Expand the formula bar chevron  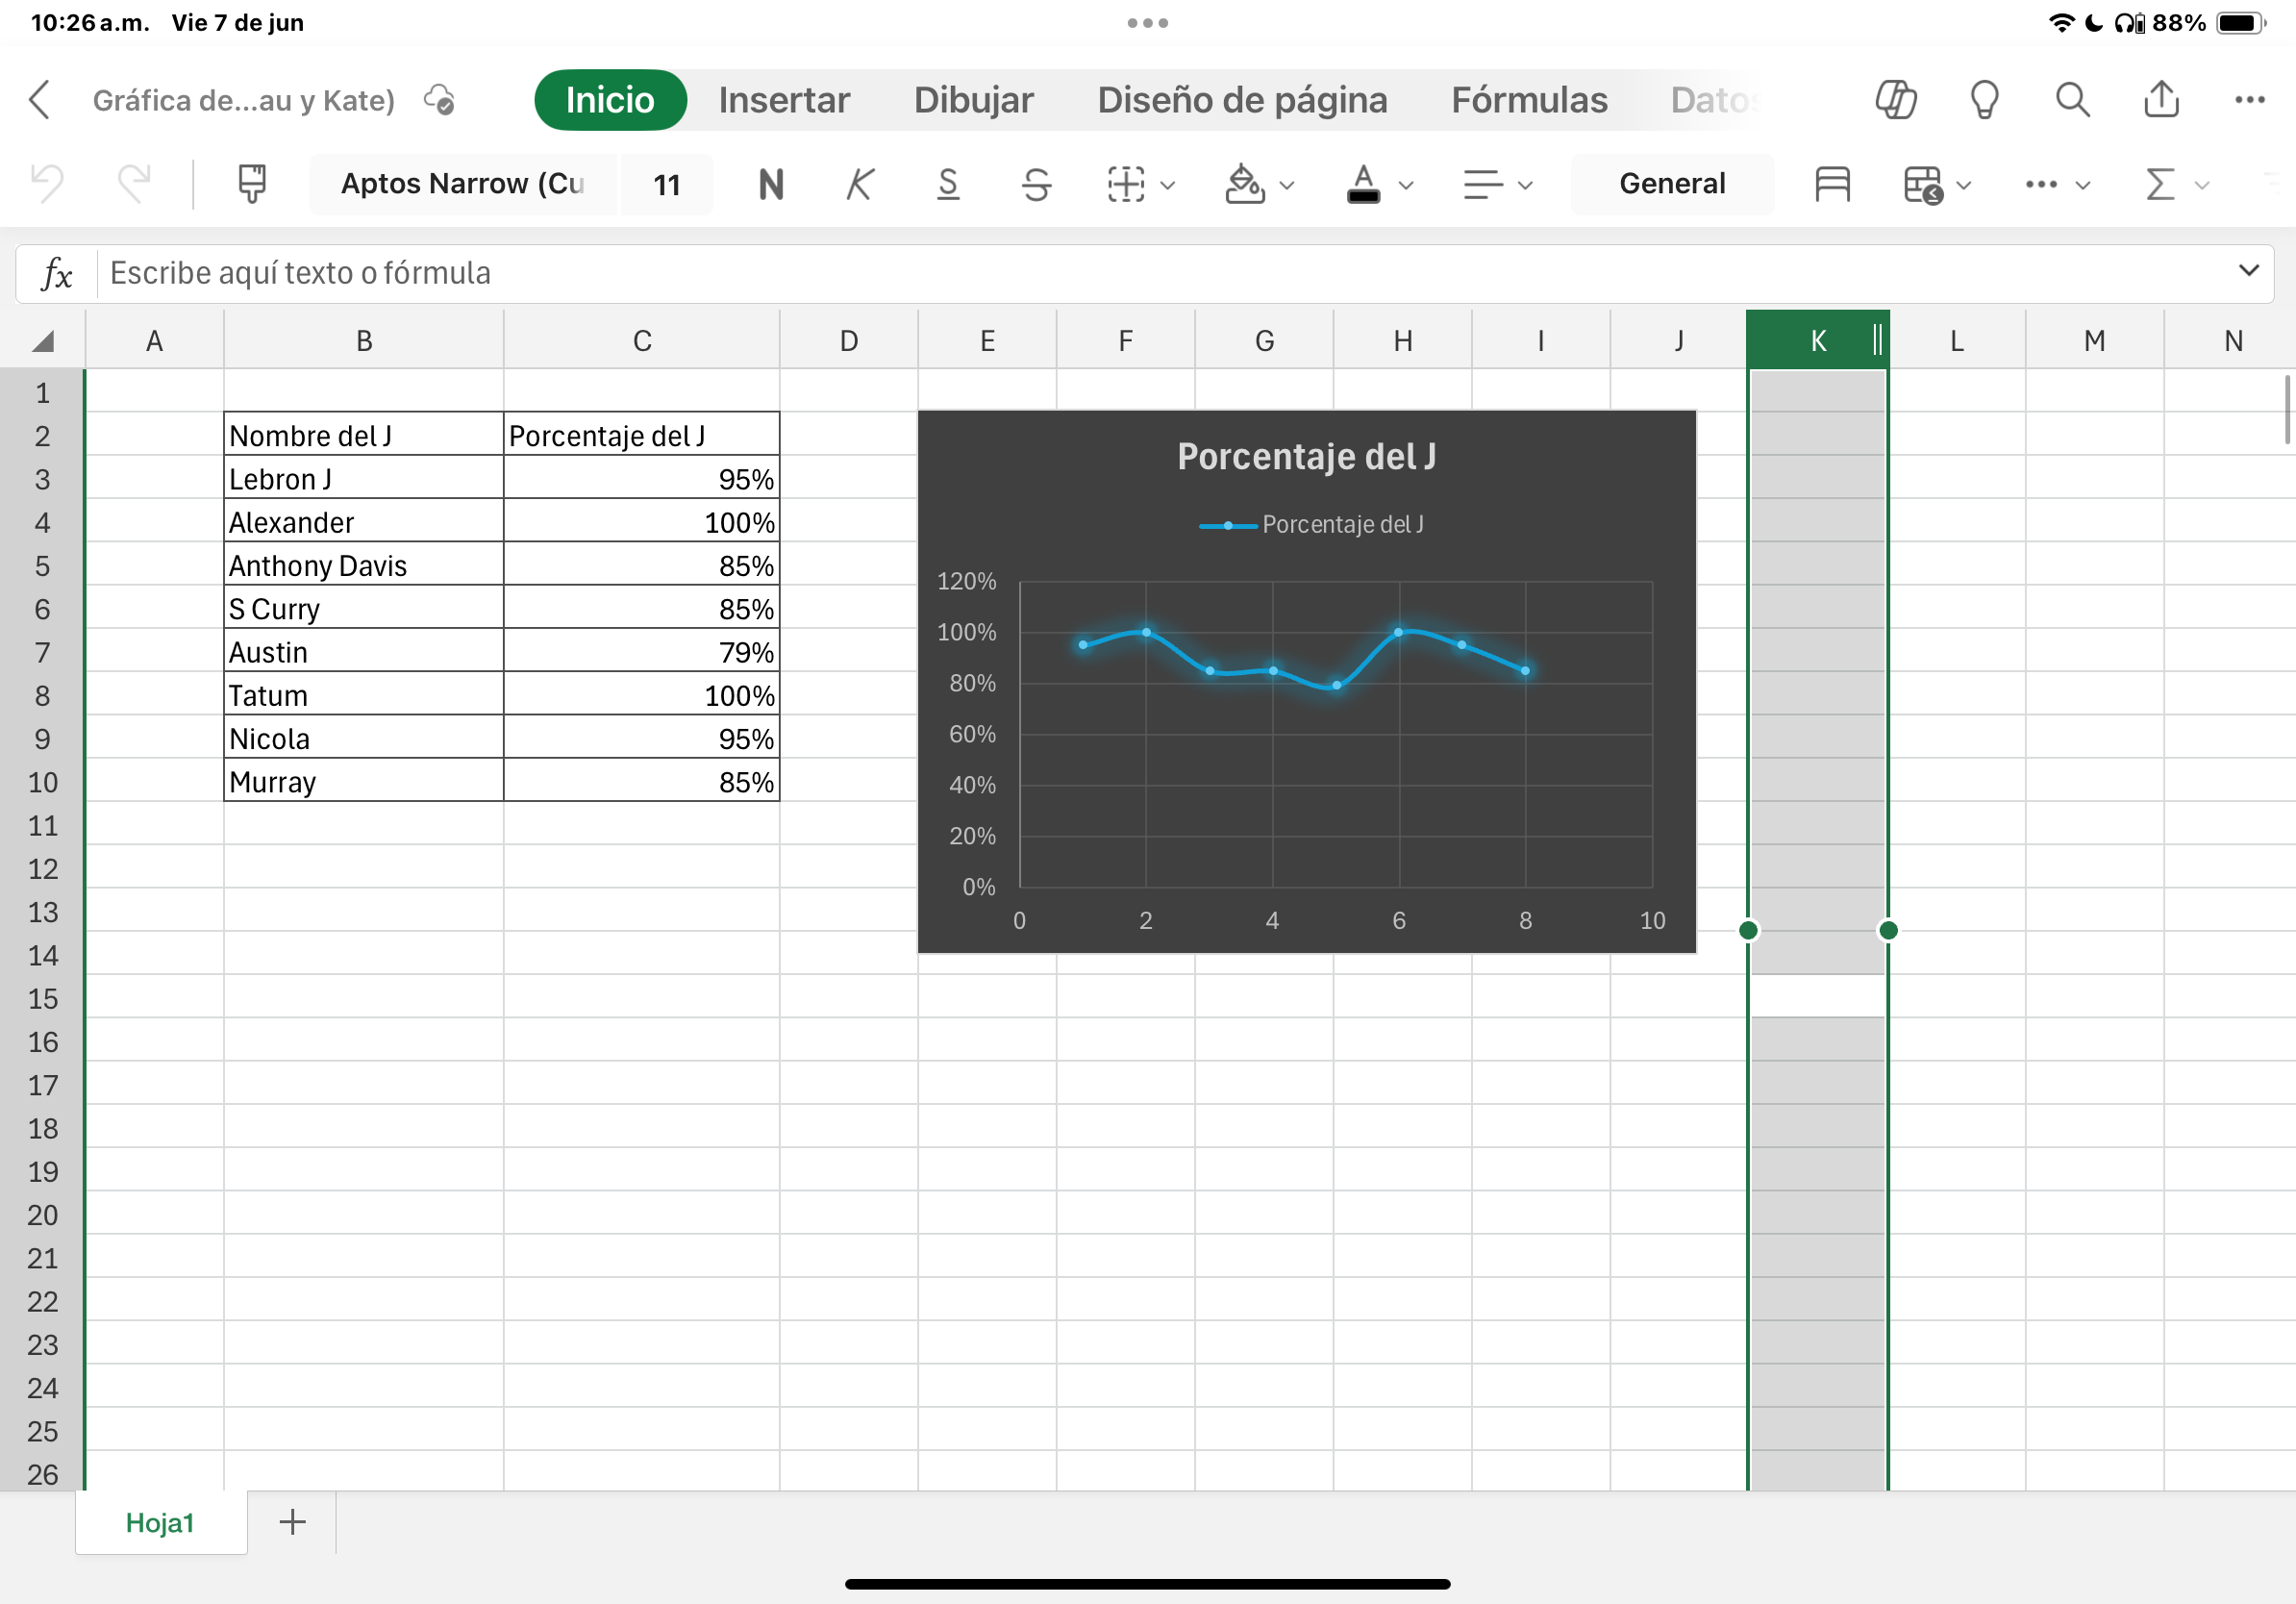pos(2249,271)
